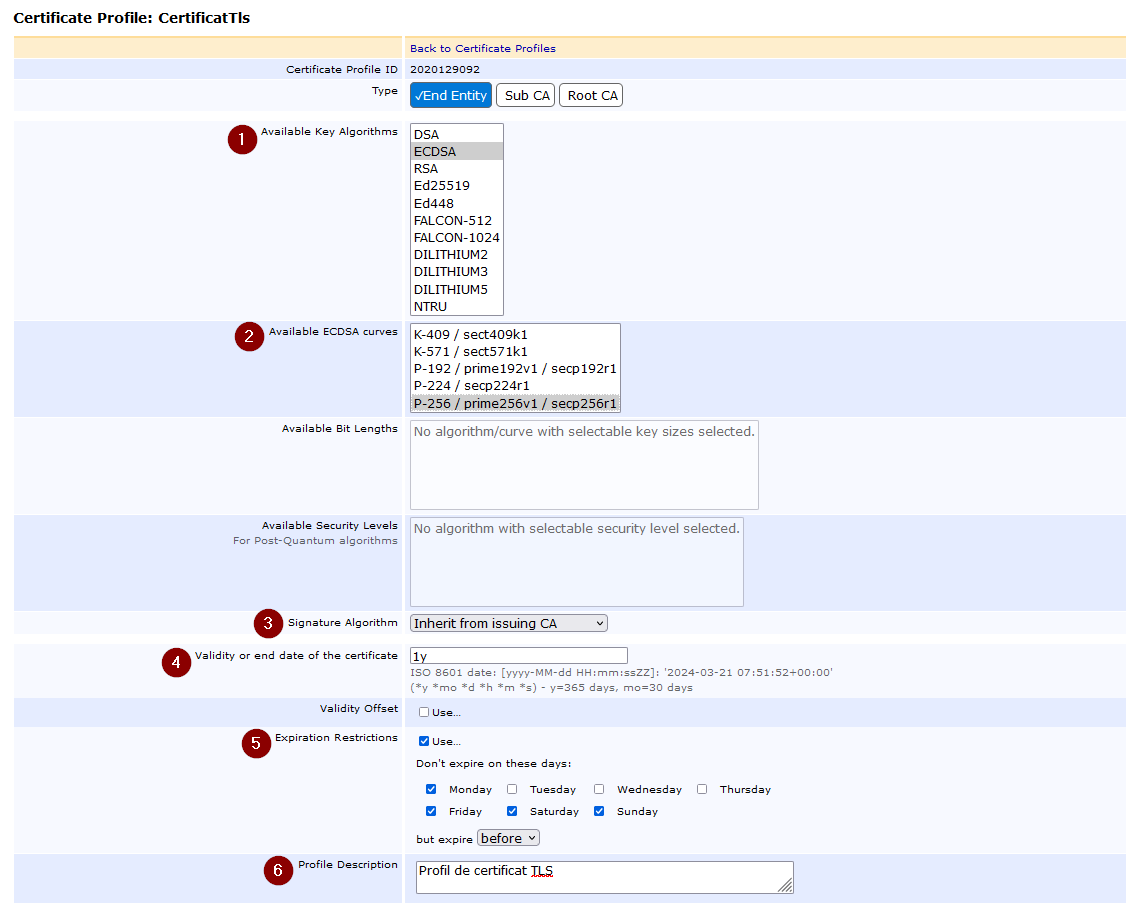Select RSA in Available Key Algorithms
The width and height of the screenshot is (1138, 910).
click(426, 169)
